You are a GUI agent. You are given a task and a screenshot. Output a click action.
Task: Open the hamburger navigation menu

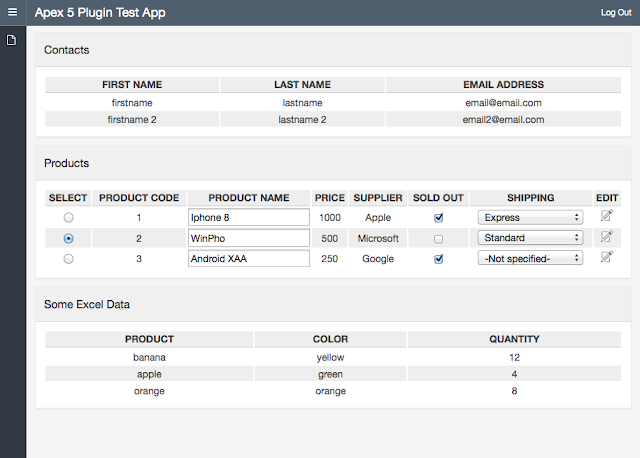(x=13, y=12)
